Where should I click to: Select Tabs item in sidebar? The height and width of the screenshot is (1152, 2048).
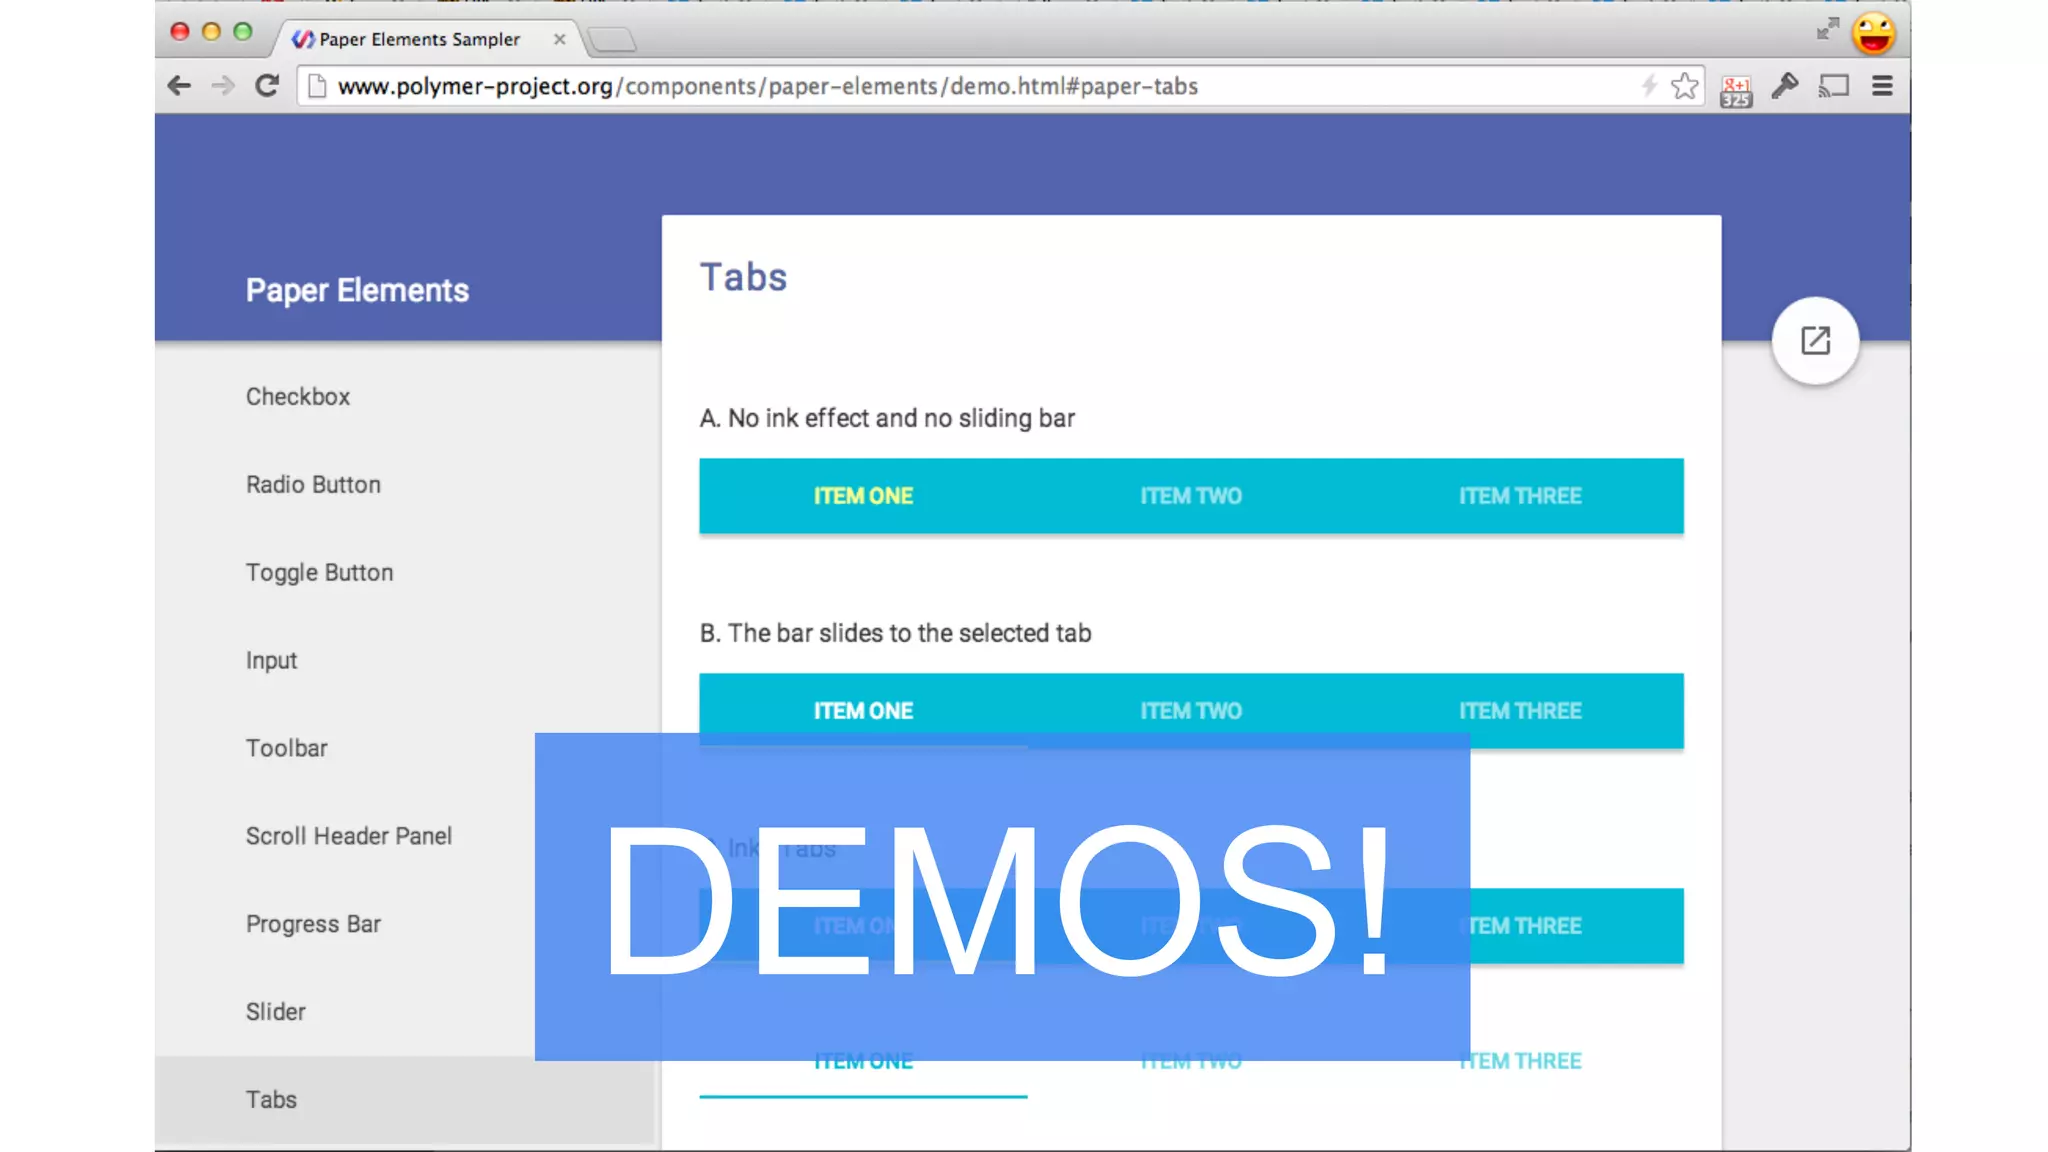tap(405, 1100)
